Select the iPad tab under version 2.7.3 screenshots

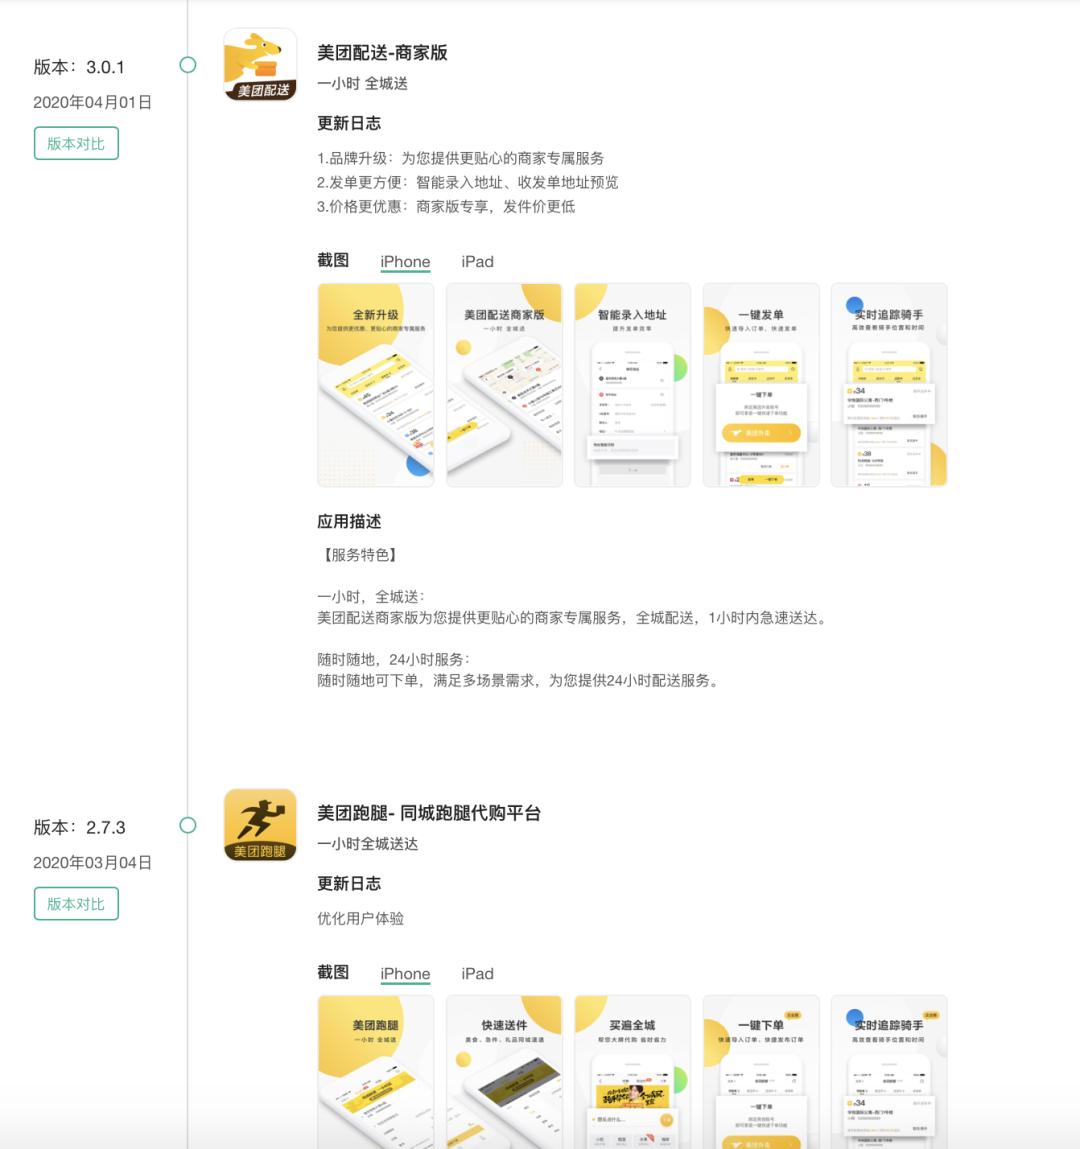478,974
